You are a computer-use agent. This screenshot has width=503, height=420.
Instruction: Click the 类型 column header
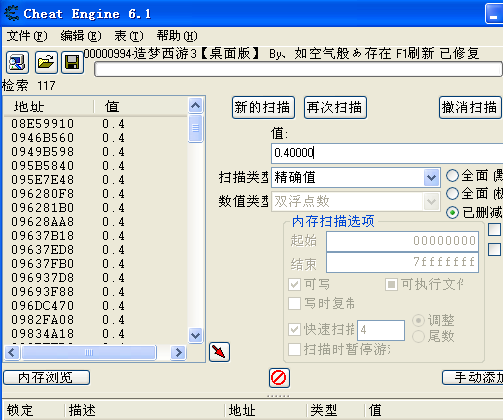335,410
